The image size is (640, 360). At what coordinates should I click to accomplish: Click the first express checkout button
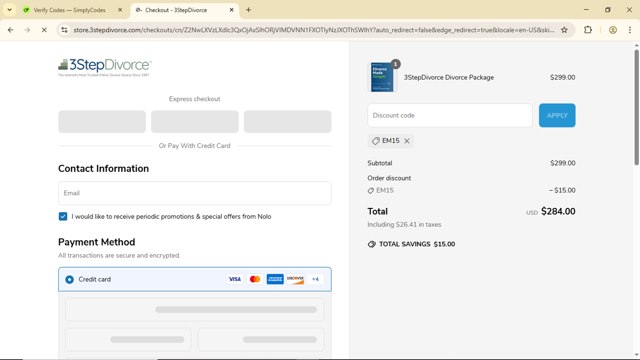102,122
